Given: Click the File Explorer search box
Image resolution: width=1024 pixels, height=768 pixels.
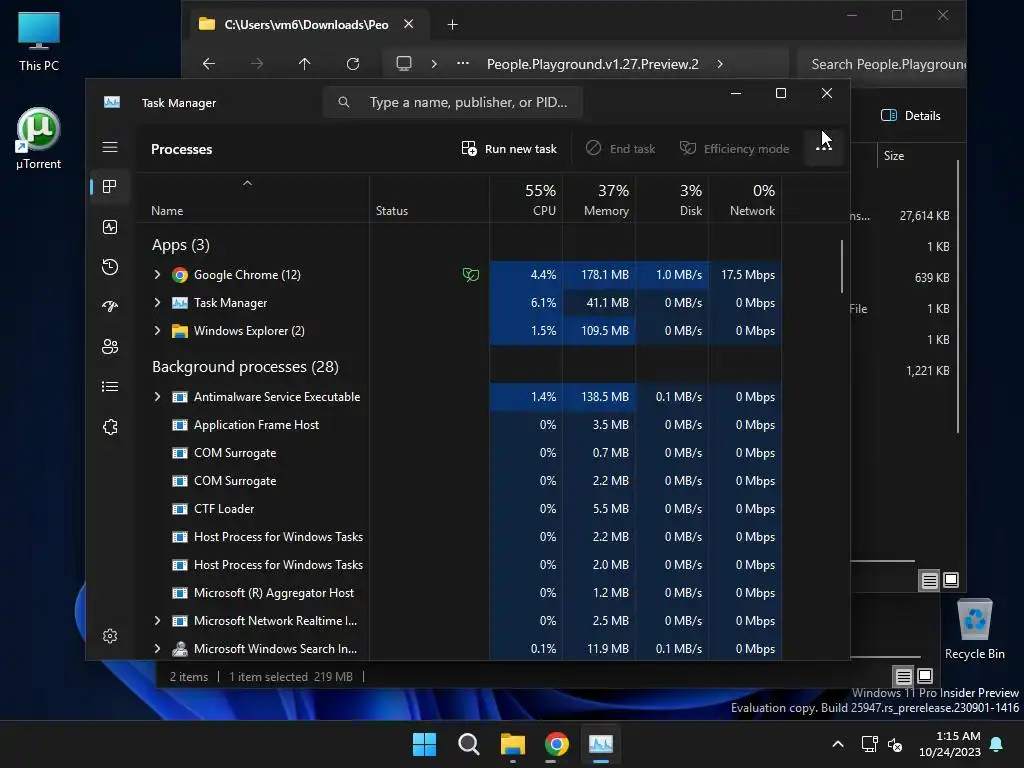Looking at the screenshot, I should (x=882, y=64).
